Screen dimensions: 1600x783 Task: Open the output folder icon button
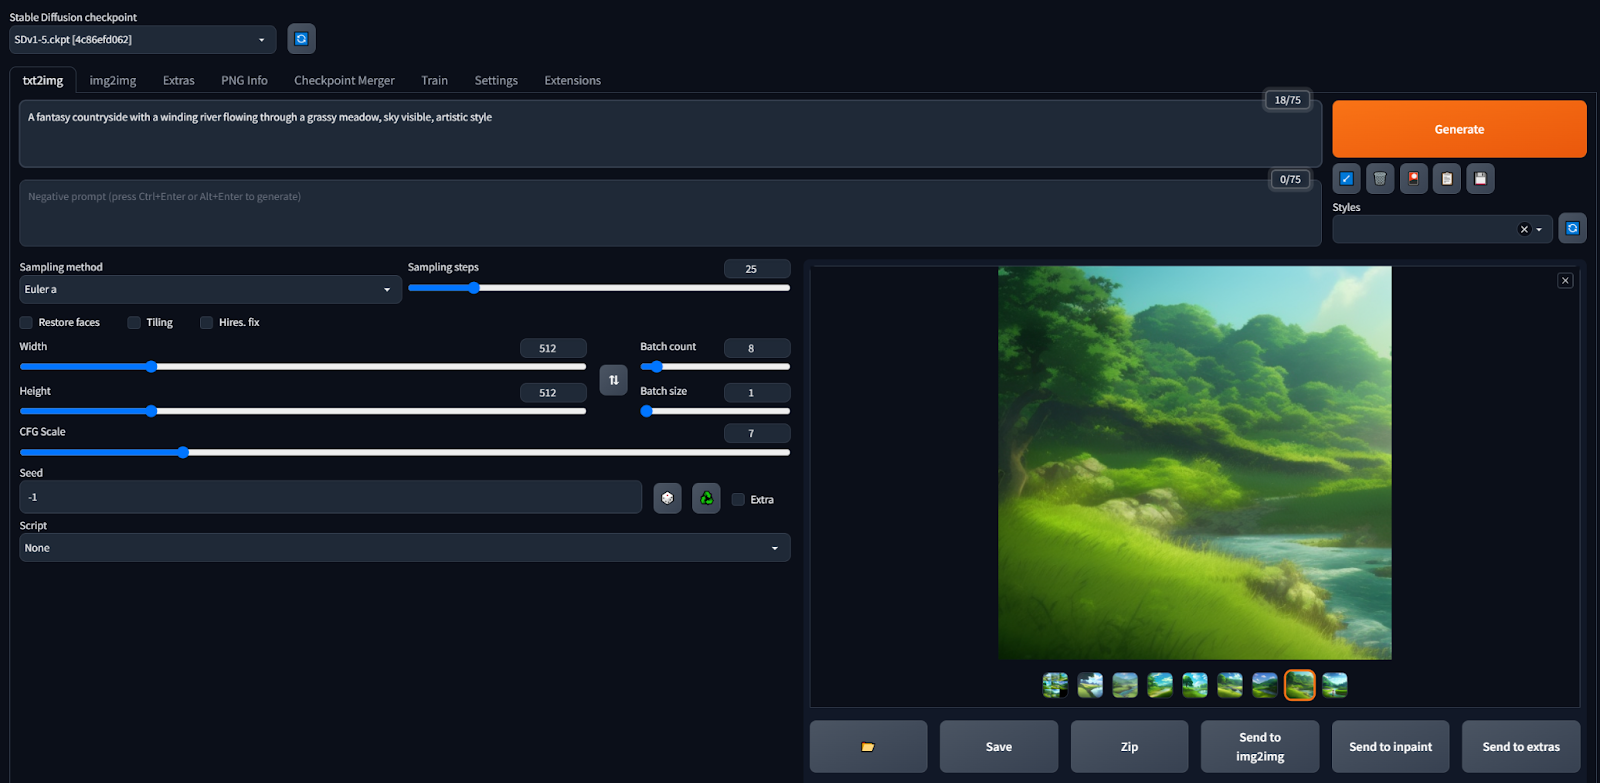point(868,747)
